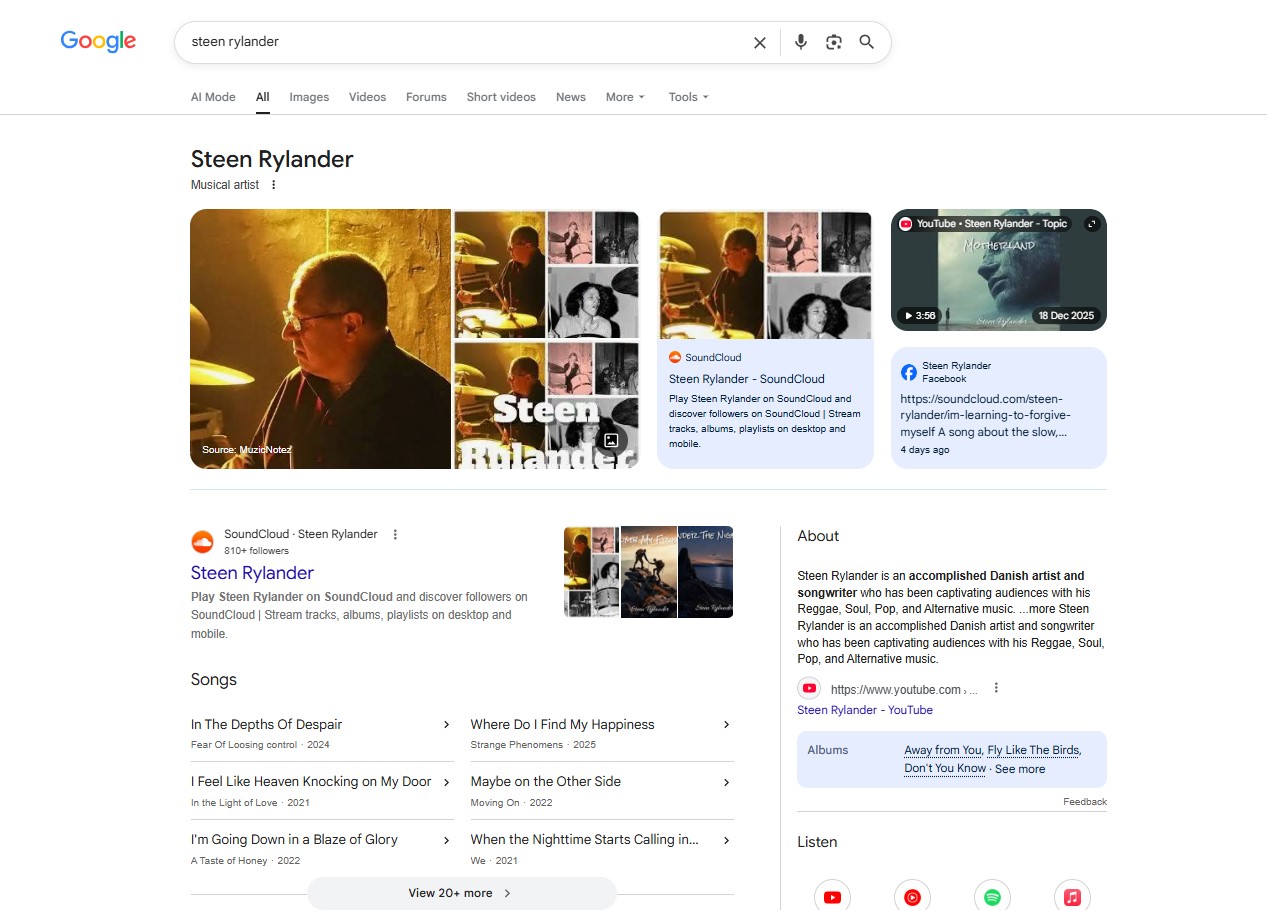The width and height of the screenshot is (1267, 910).
Task: Clear the search box with X icon
Action: tap(760, 42)
